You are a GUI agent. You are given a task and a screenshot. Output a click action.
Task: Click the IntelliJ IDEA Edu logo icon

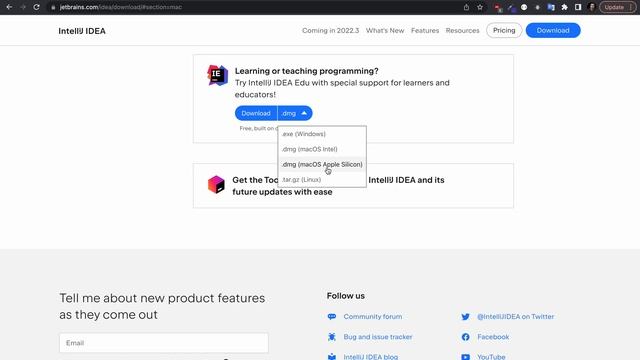tap(217, 75)
